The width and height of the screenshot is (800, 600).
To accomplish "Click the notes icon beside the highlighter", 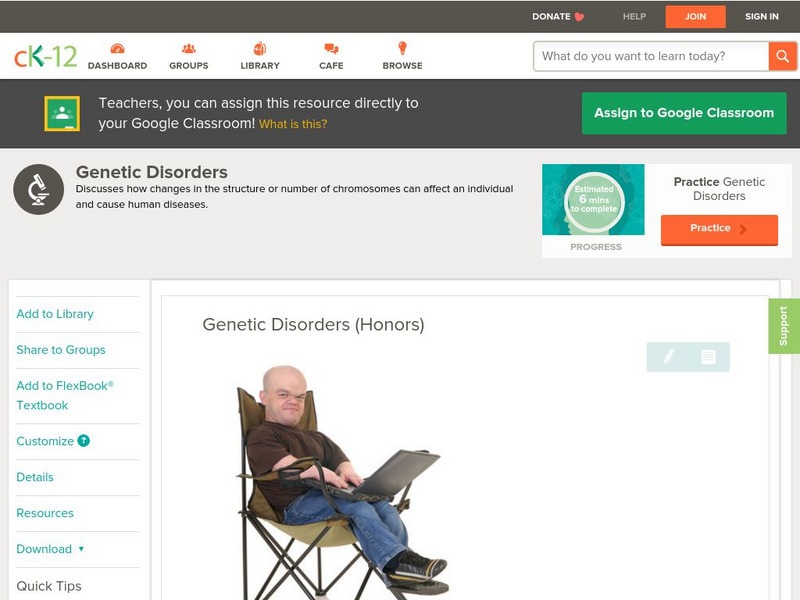I will click(x=708, y=357).
